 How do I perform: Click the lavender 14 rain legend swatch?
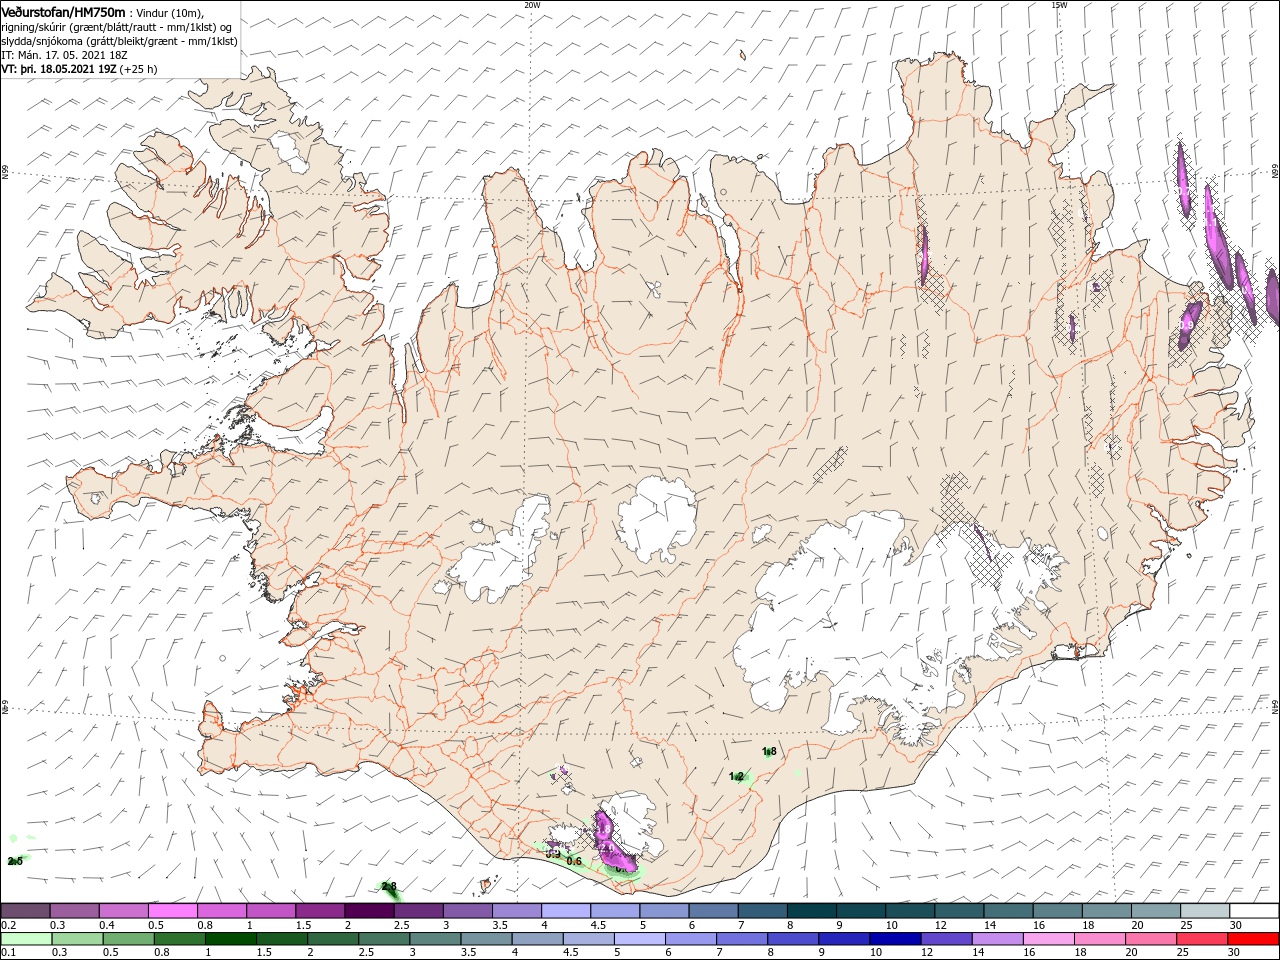click(997, 939)
